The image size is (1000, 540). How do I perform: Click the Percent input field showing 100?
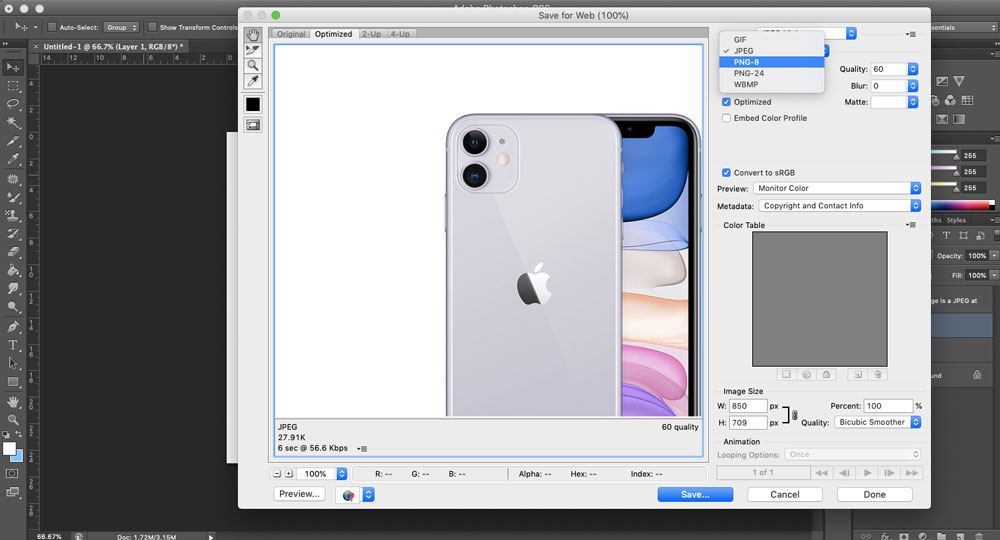click(888, 405)
